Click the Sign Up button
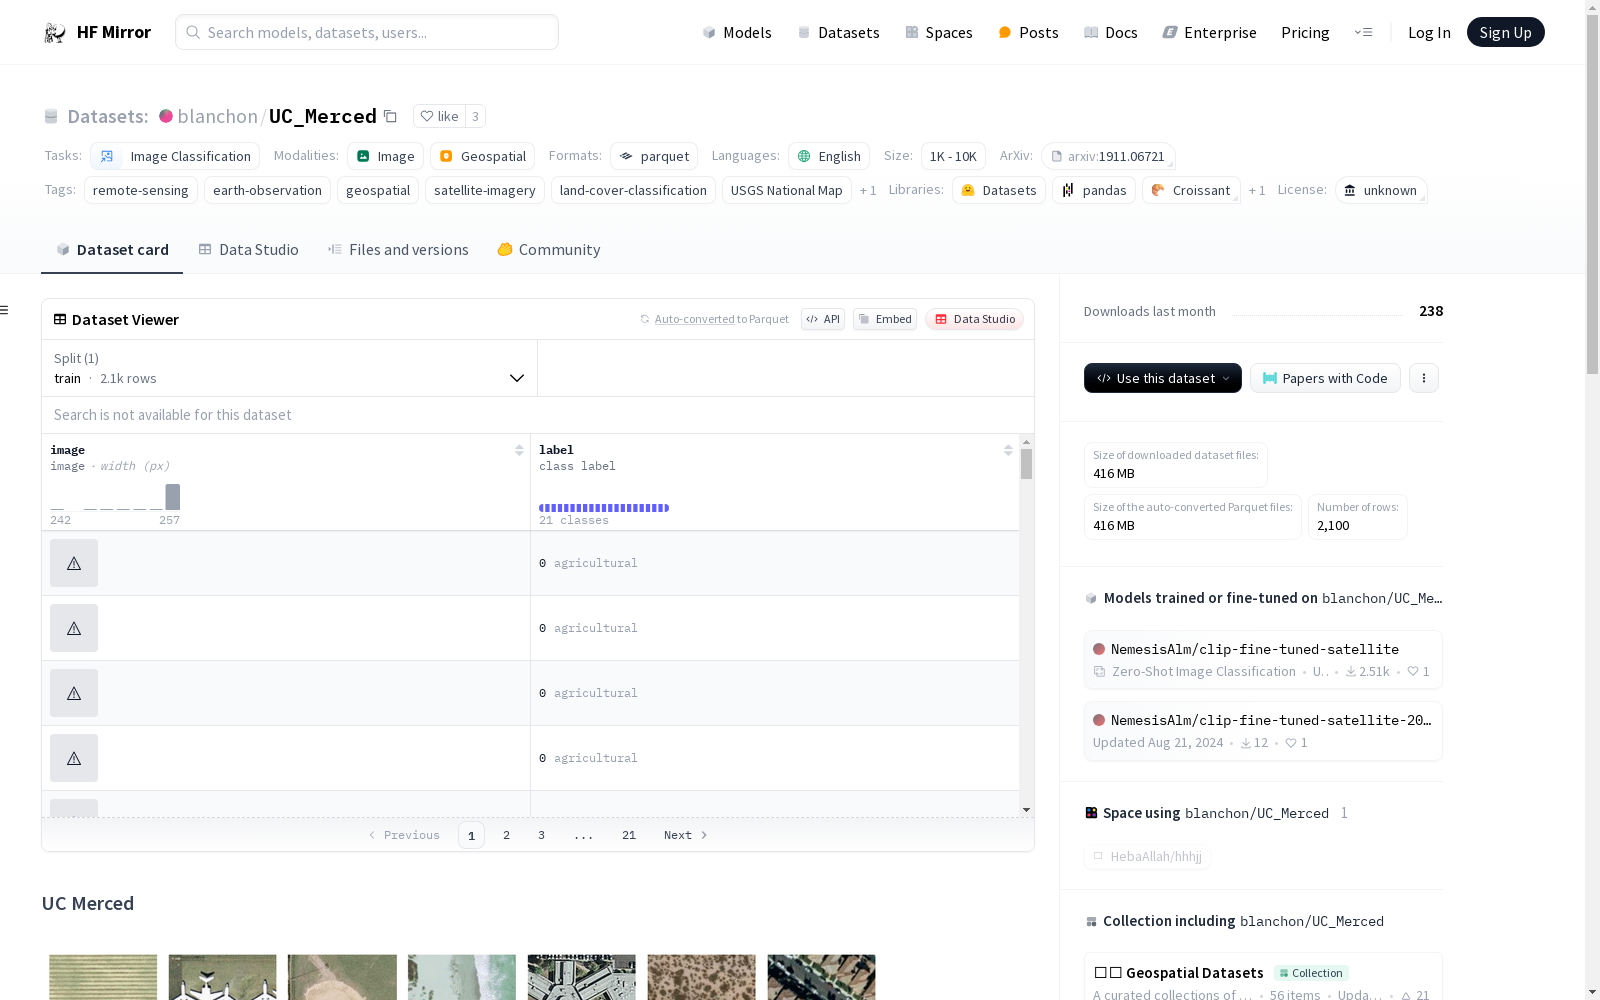 (1506, 32)
